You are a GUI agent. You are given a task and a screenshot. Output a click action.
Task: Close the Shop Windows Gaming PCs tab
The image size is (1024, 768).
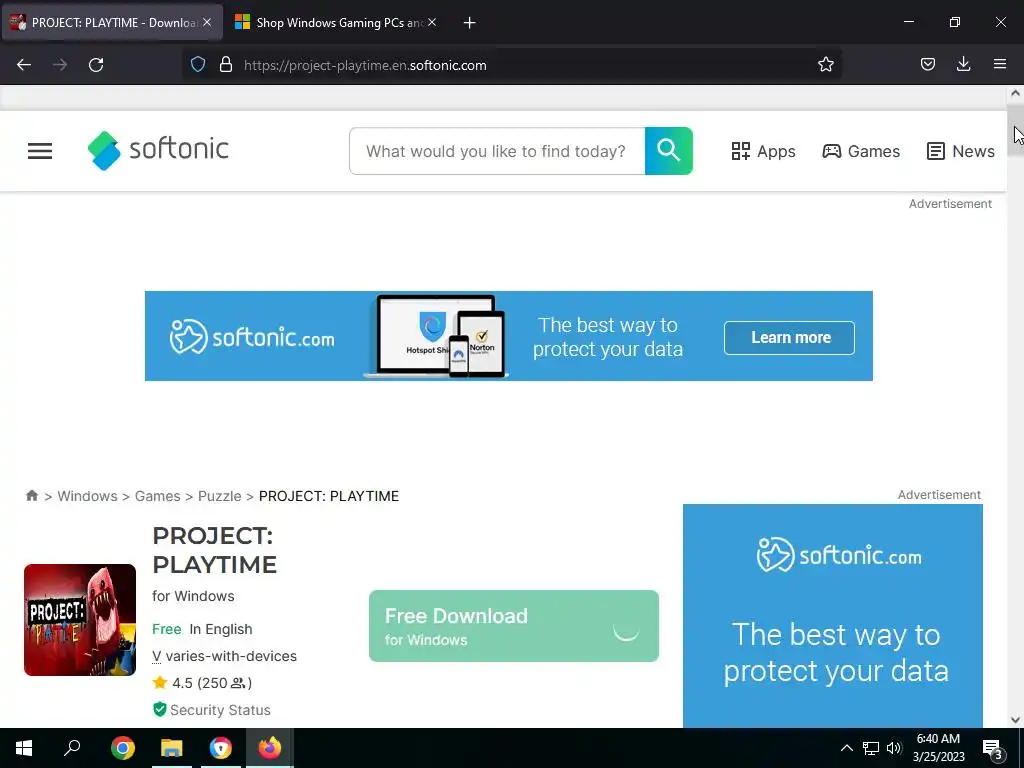(x=432, y=22)
